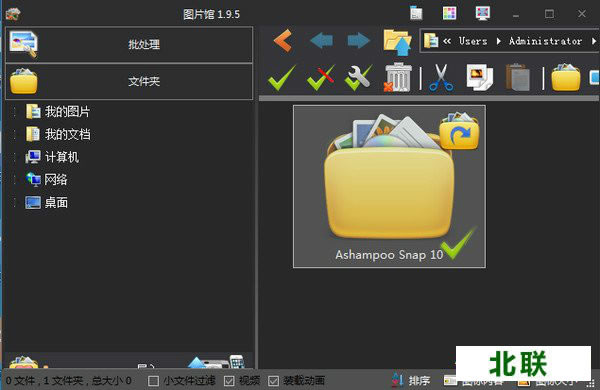Viewport: 600px width, 390px height.
Task: Expand the arrow after Administrator breadcrumb
Action: click(x=593, y=41)
